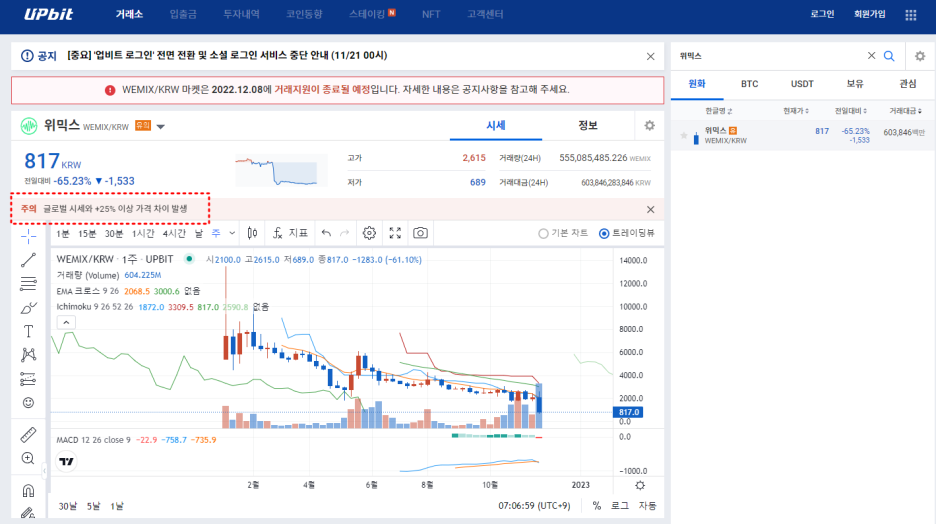Collapse the indicator legend chevron
The width and height of the screenshot is (936, 524).
click(x=66, y=323)
